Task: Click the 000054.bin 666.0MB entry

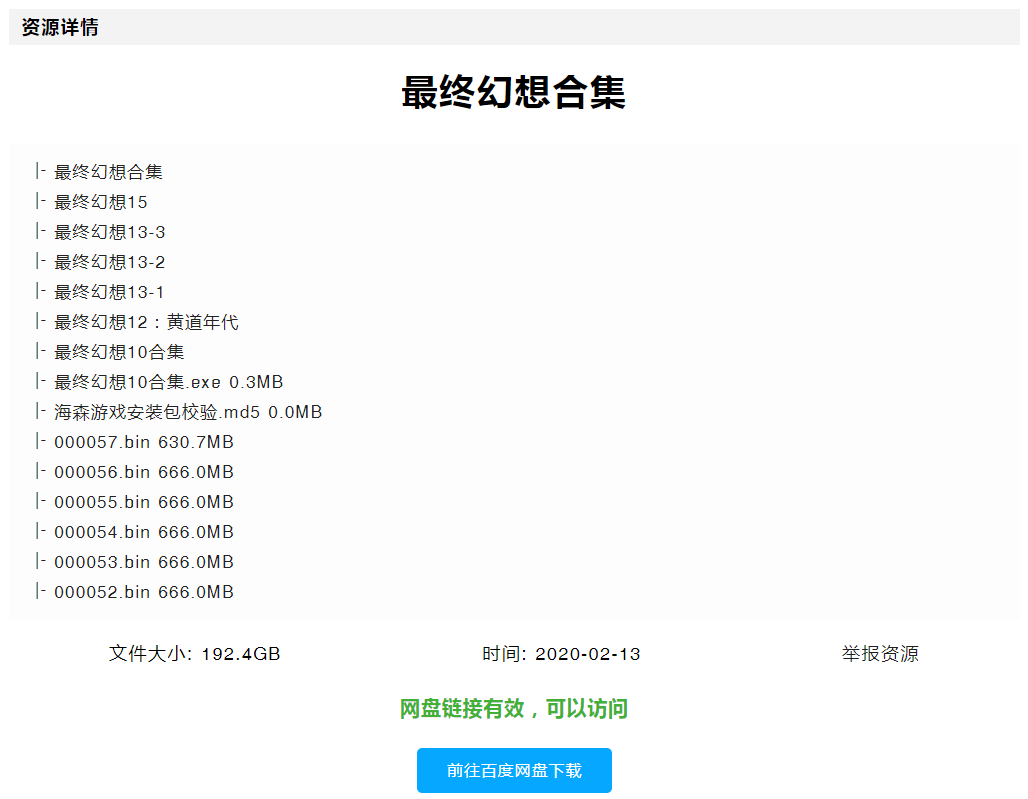Action: coord(144,532)
